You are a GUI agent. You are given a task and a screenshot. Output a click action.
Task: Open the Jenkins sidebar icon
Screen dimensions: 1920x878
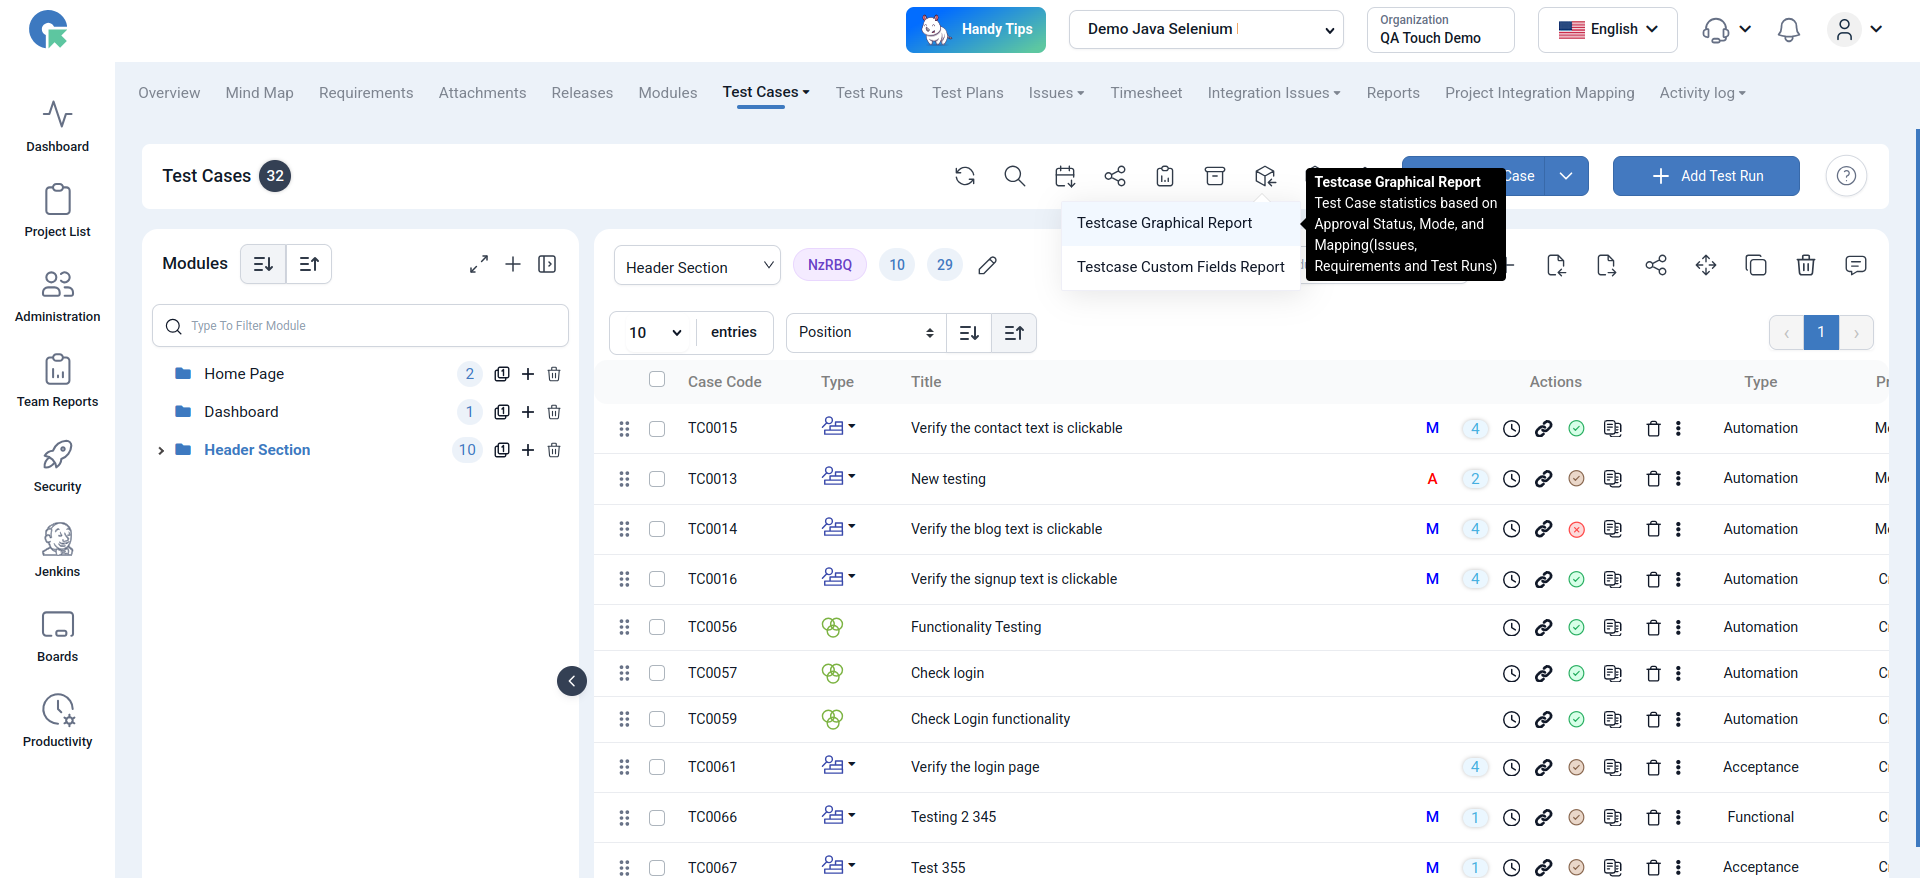coord(57,540)
